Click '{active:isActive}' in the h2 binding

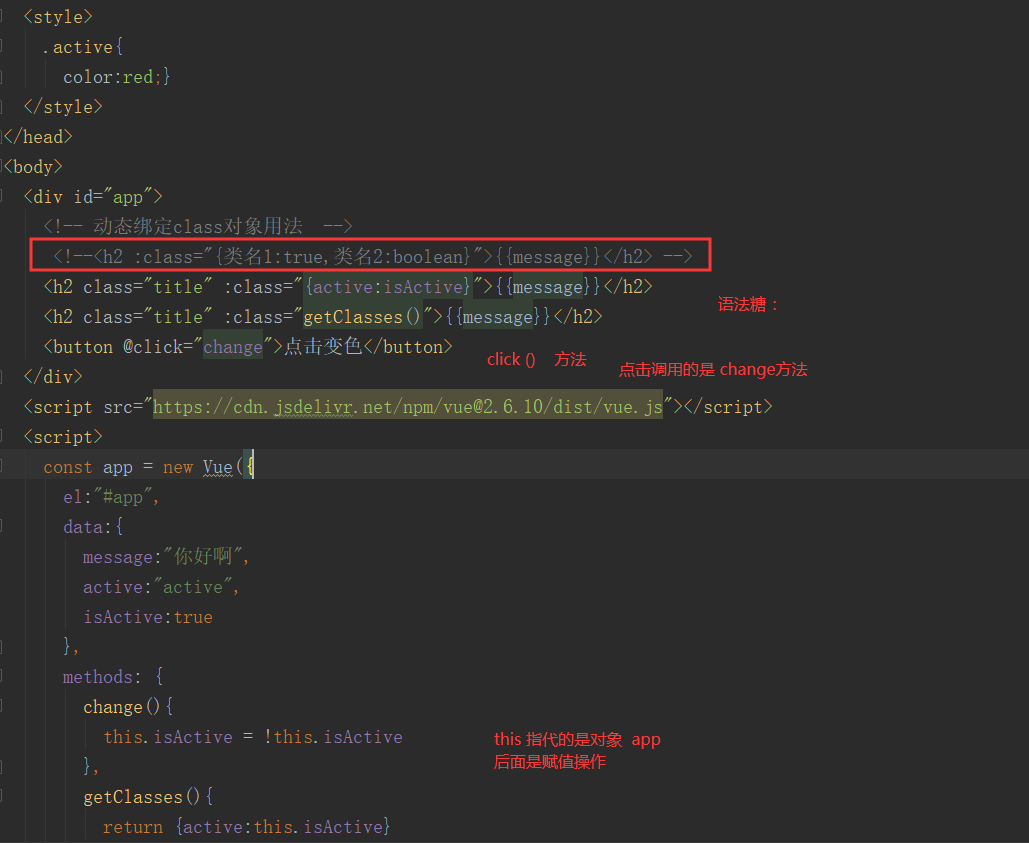tap(388, 287)
